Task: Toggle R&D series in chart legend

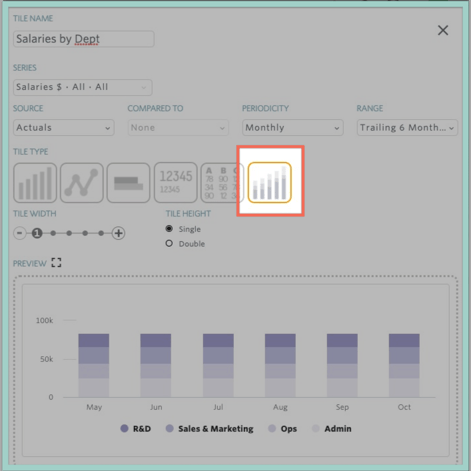Action: [x=136, y=429]
